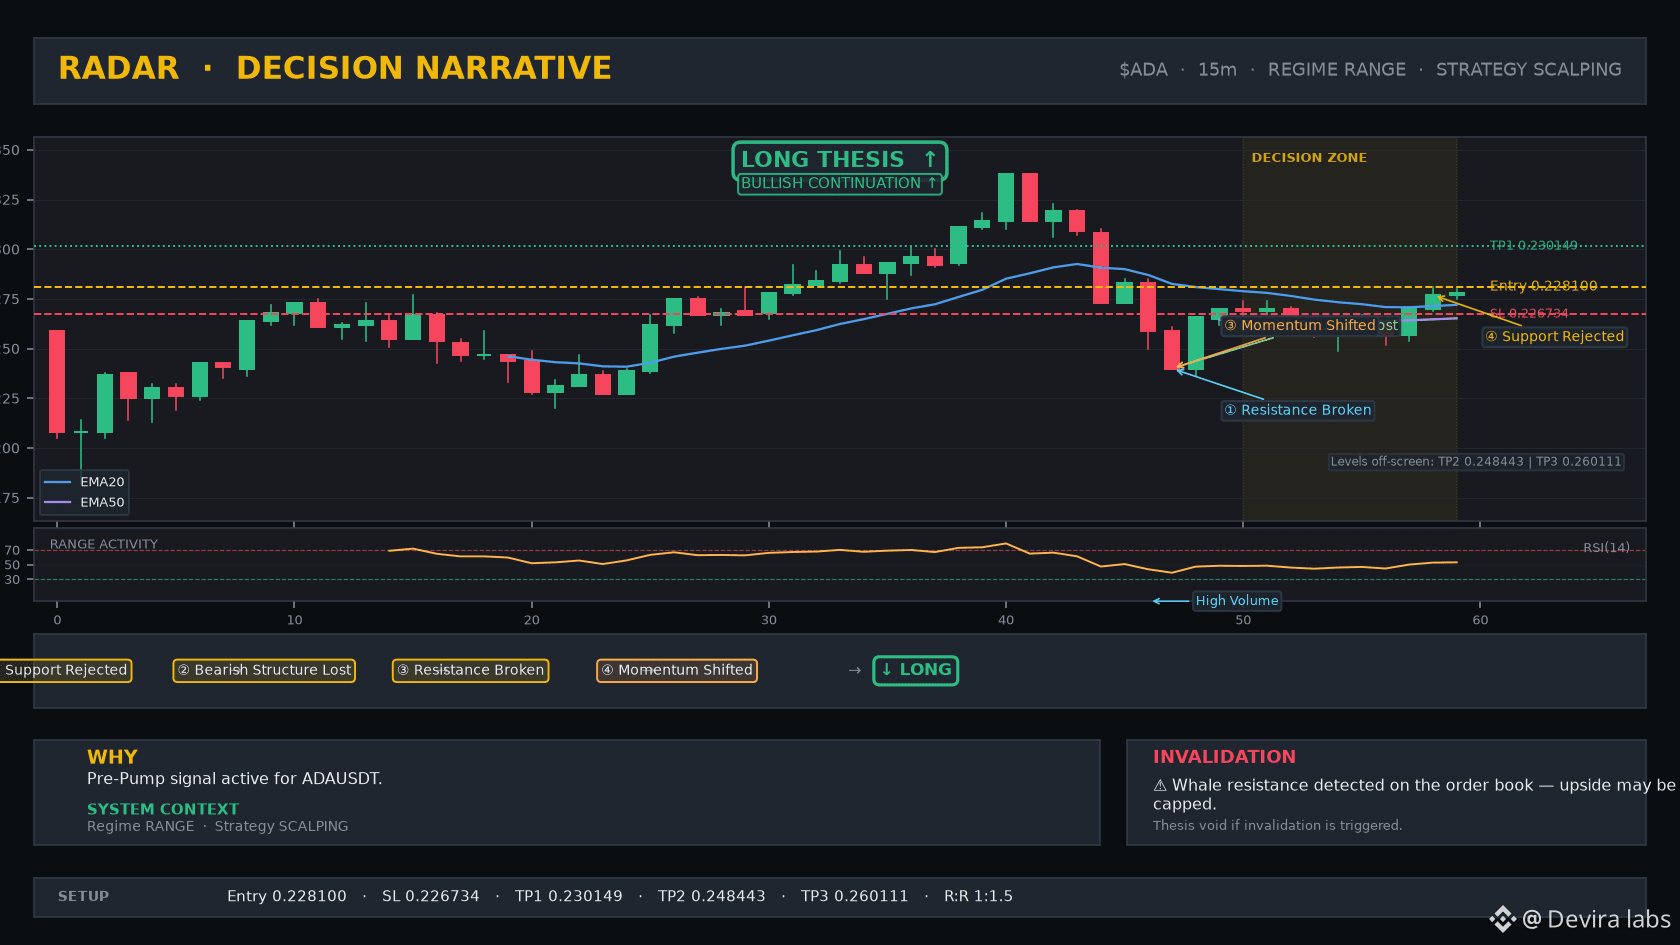Click the Support Rejected annotation on the chart
Screen dimensions: 1680x945
click(x=1555, y=337)
